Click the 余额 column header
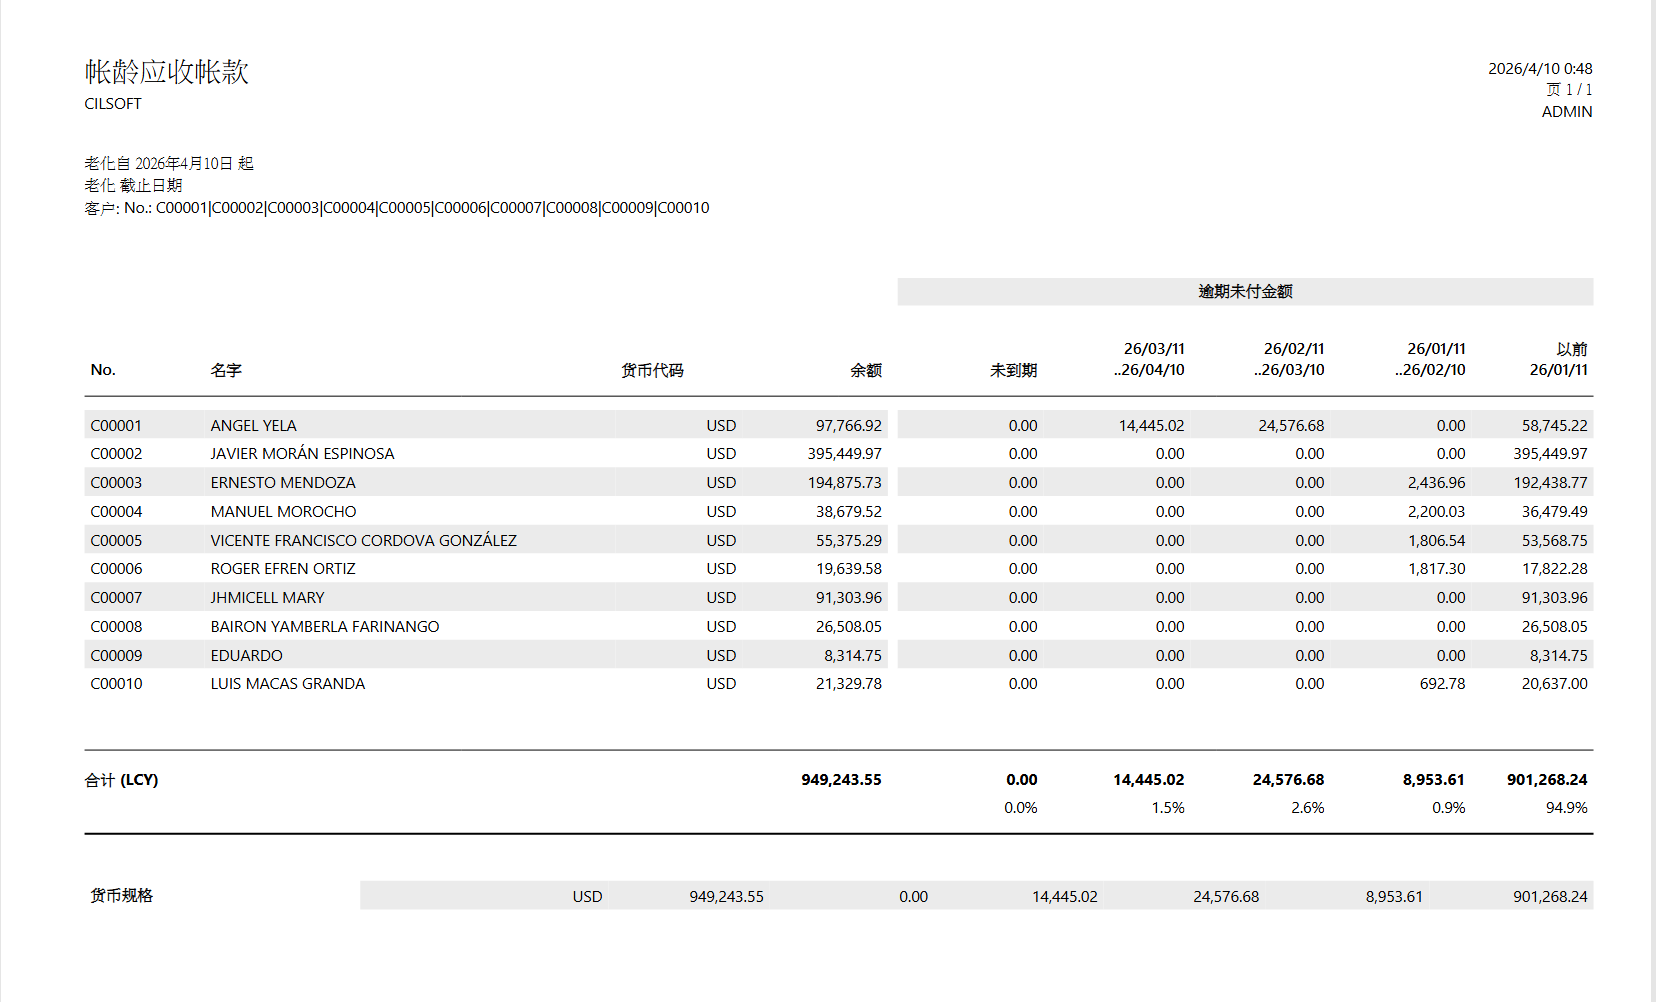The height and width of the screenshot is (1002, 1656). pyautogui.click(x=865, y=371)
